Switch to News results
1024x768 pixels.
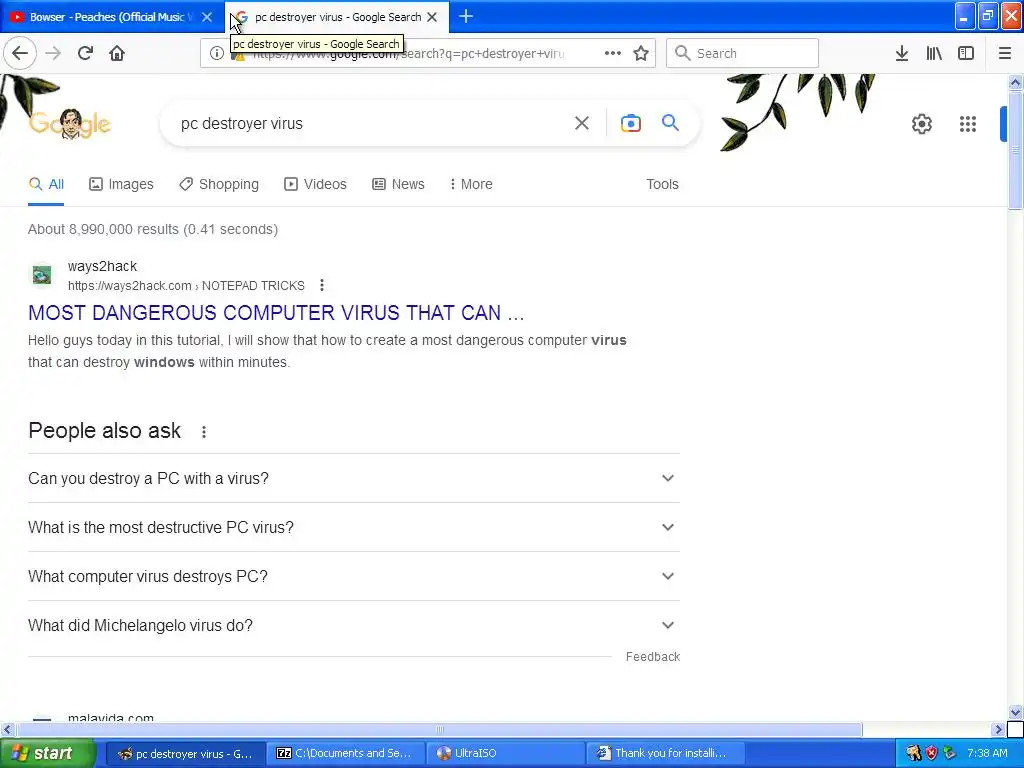[398, 184]
